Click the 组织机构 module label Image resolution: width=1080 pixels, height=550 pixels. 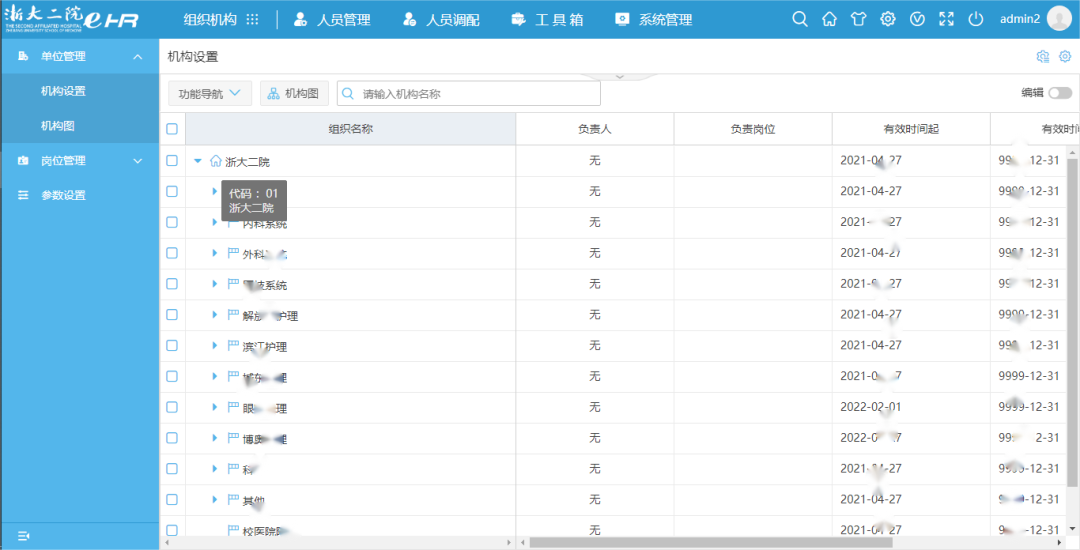click(210, 20)
